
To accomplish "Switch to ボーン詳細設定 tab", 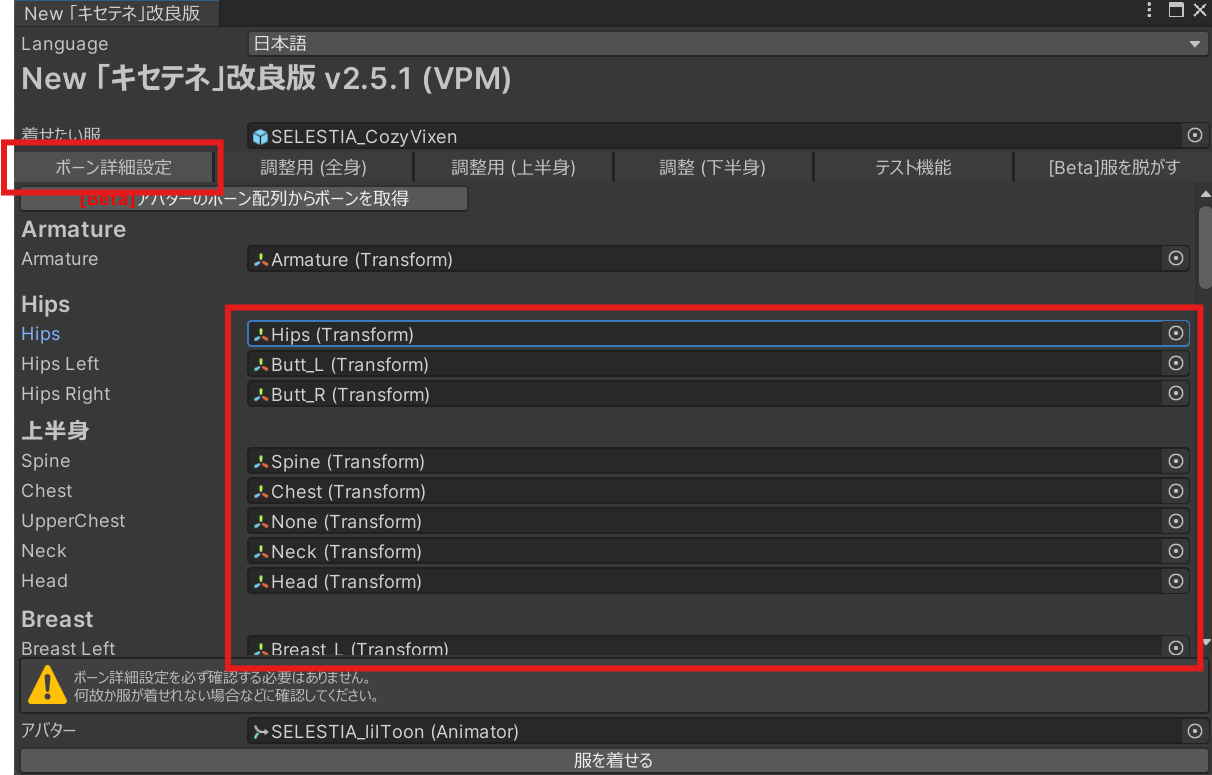I will (x=115, y=167).
